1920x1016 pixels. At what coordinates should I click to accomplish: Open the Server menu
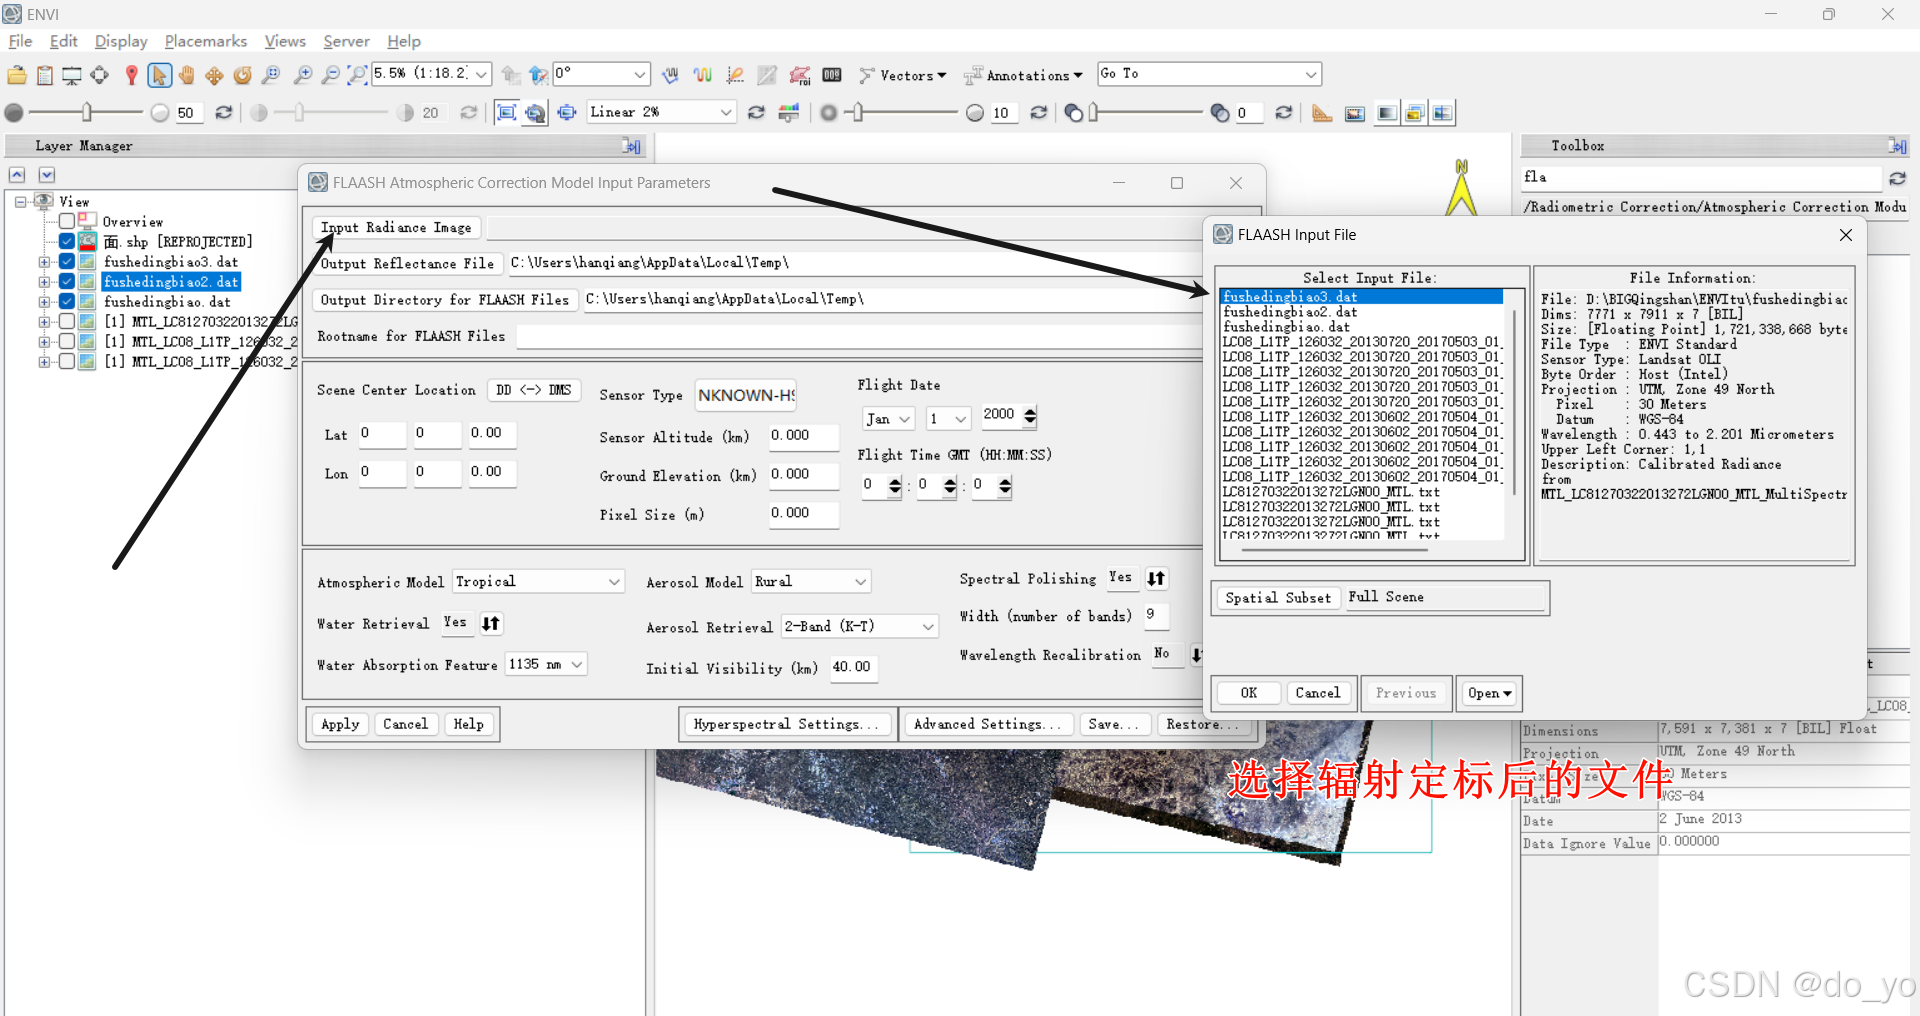coord(346,41)
